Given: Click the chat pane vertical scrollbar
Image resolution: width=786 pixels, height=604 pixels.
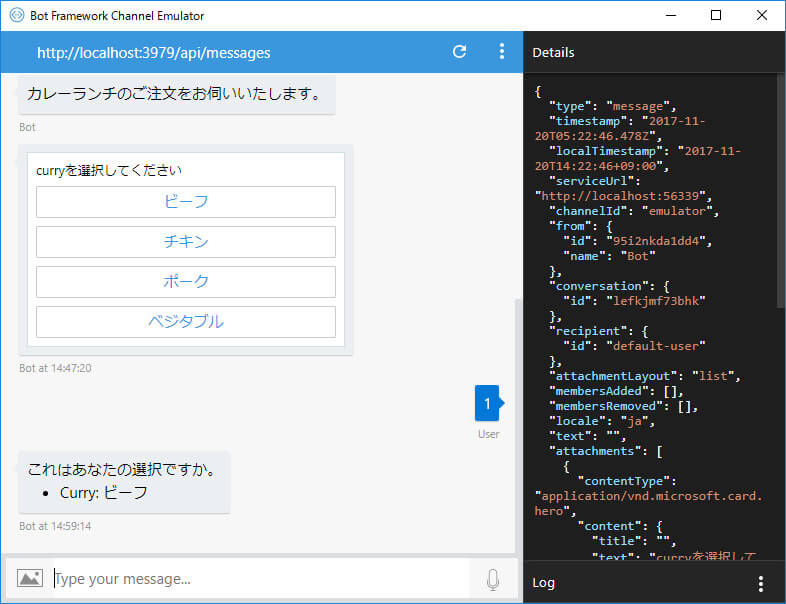Looking at the screenshot, I should (x=519, y=426).
